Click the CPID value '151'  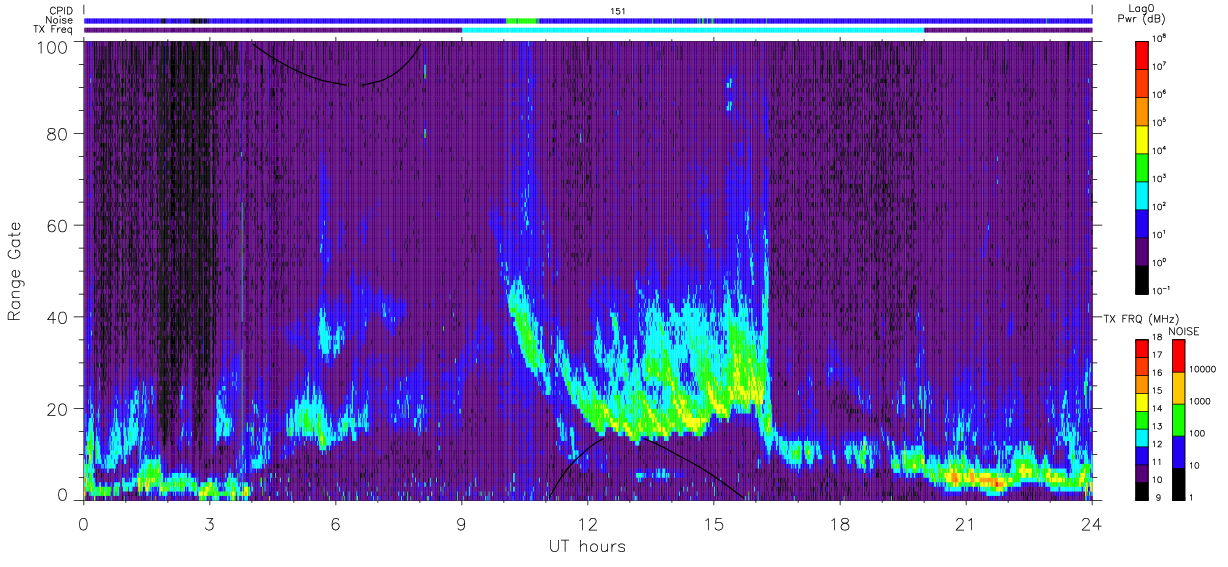pyautogui.click(x=618, y=10)
